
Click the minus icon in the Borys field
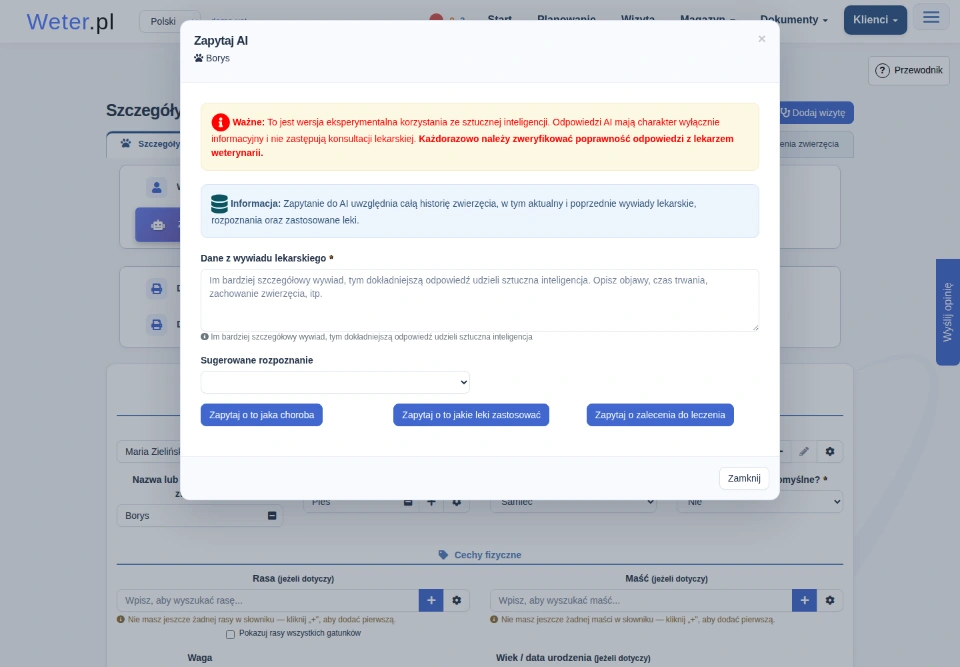272,516
